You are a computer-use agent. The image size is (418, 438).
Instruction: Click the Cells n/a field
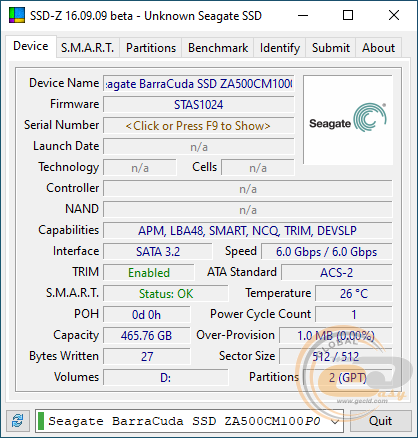[x=258, y=168]
